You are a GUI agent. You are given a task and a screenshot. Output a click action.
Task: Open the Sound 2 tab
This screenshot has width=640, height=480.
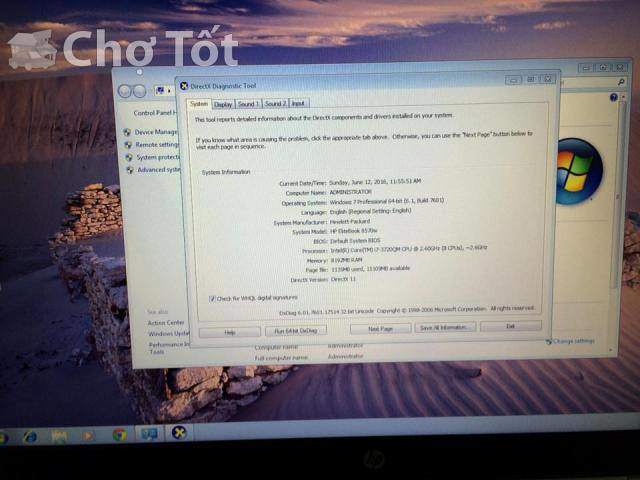pyautogui.click(x=275, y=104)
